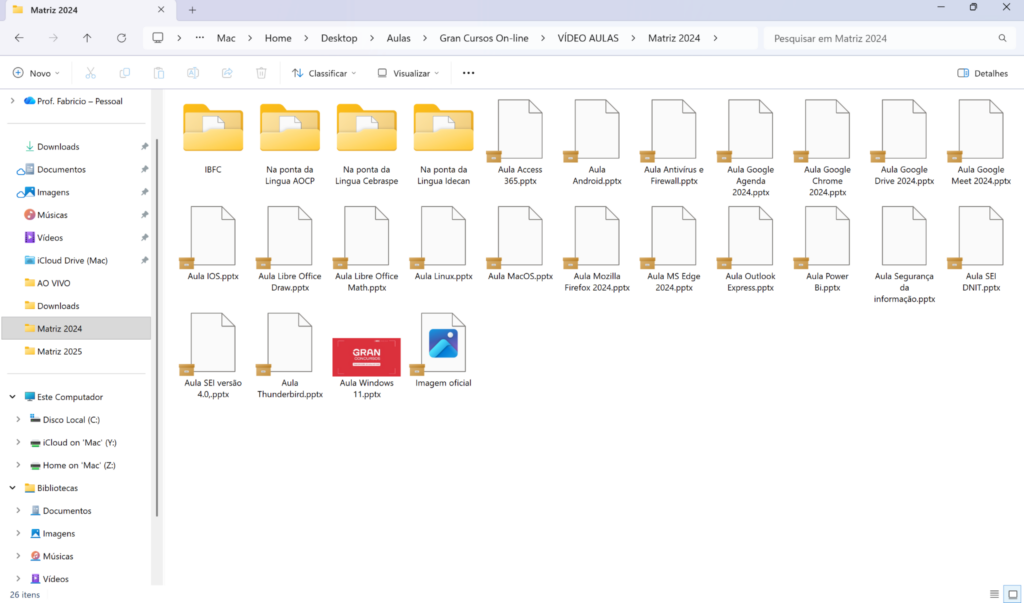Open the Detalhes pane button
The height and width of the screenshot is (603, 1024).
coord(982,73)
